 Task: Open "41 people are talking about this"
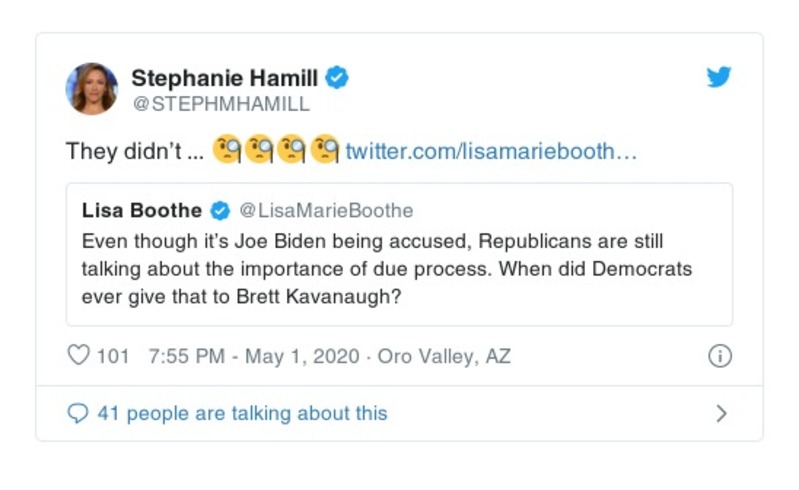pyautogui.click(x=241, y=413)
